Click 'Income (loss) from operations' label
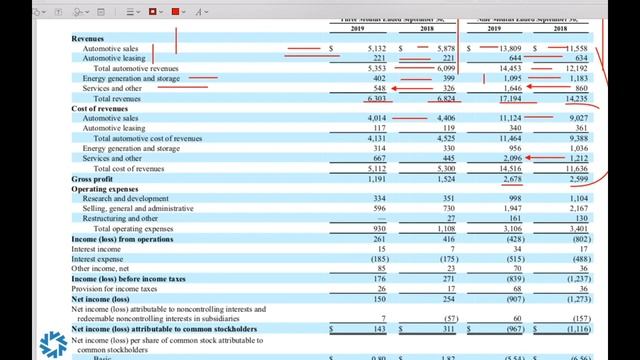Image resolution: width=640 pixels, height=360 pixels. pos(122,239)
